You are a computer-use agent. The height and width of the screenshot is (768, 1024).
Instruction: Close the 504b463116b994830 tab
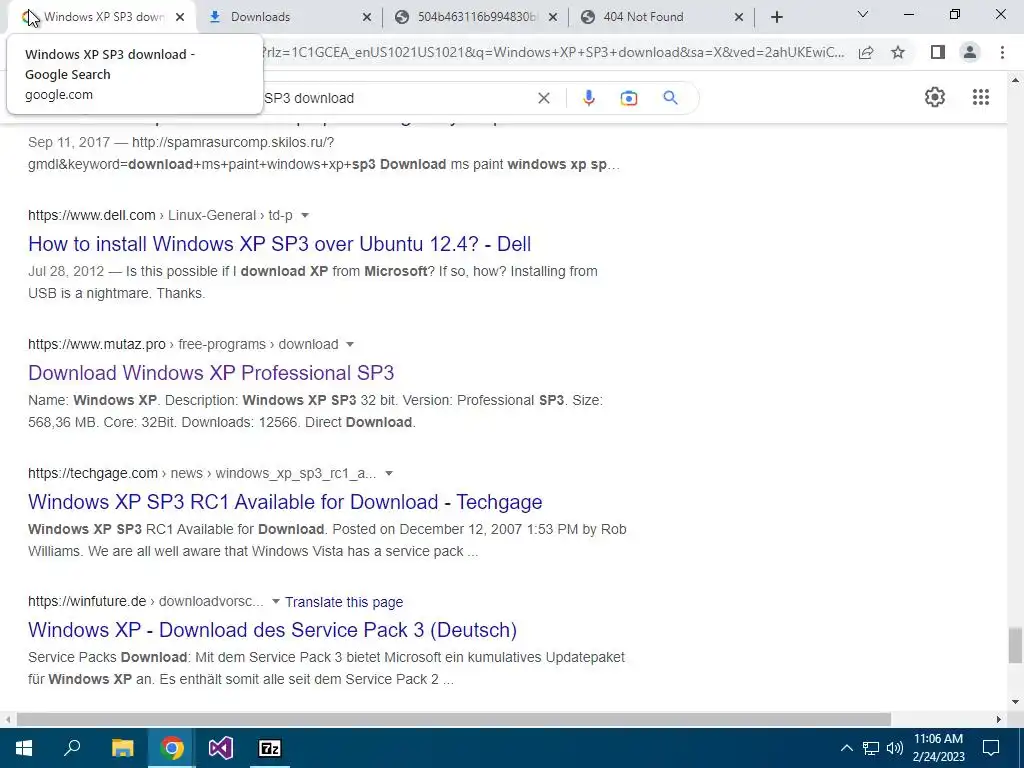[552, 17]
